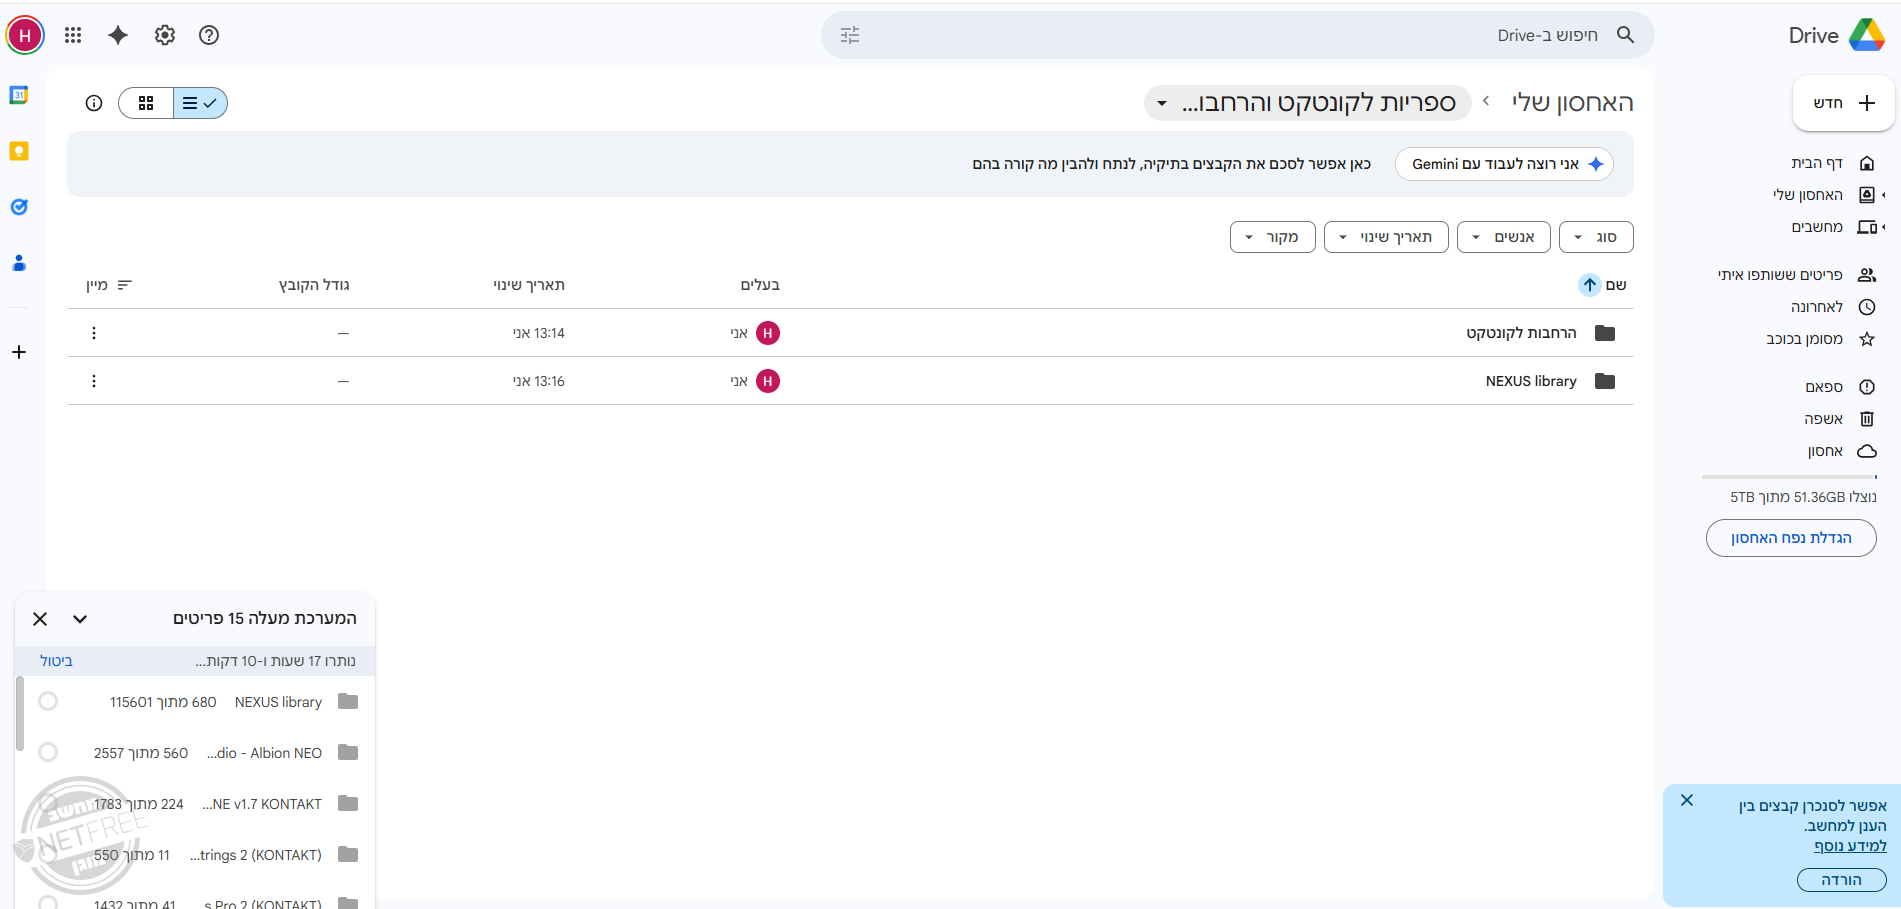
Task: Click in the Drive search field
Action: coord(1230,35)
